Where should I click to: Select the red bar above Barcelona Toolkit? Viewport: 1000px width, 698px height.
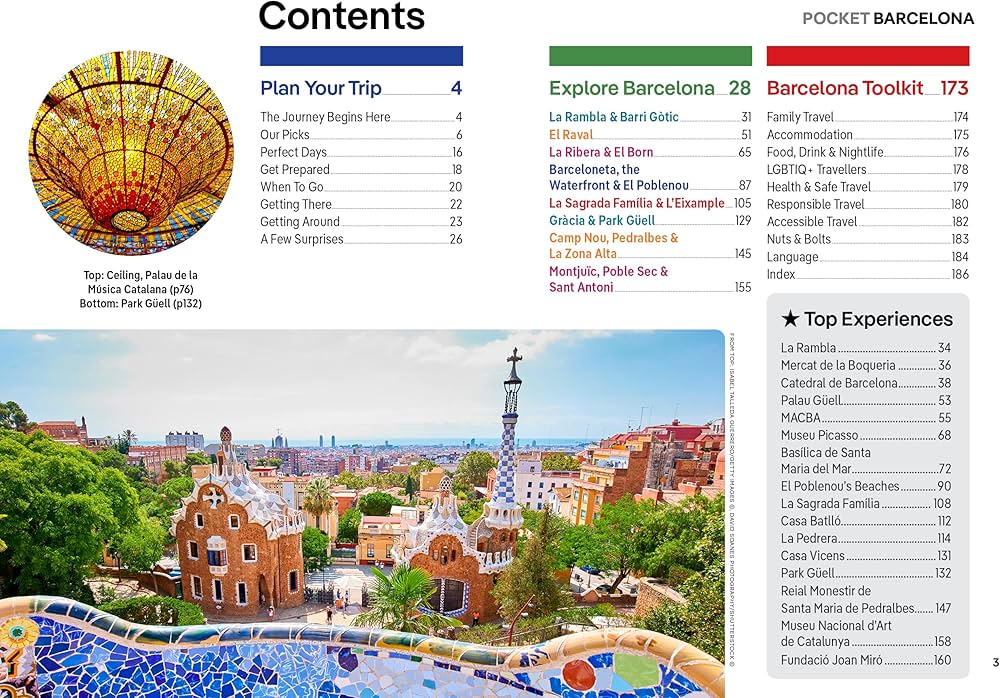[867, 56]
